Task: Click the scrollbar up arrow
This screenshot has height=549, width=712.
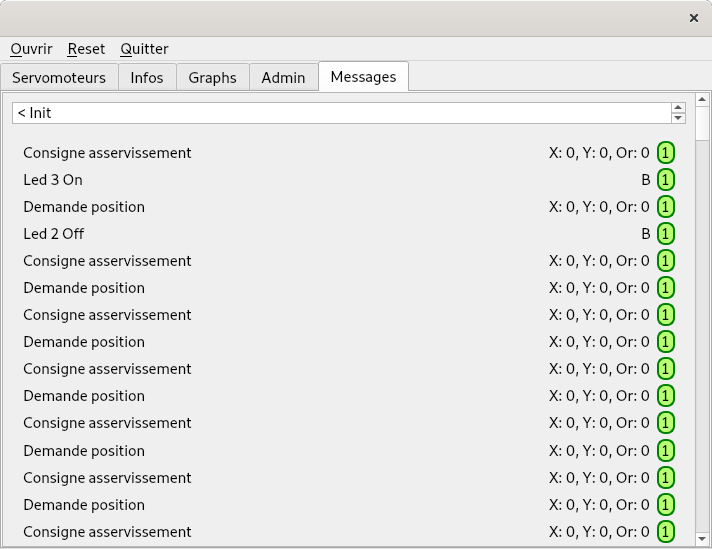Action: 702,99
